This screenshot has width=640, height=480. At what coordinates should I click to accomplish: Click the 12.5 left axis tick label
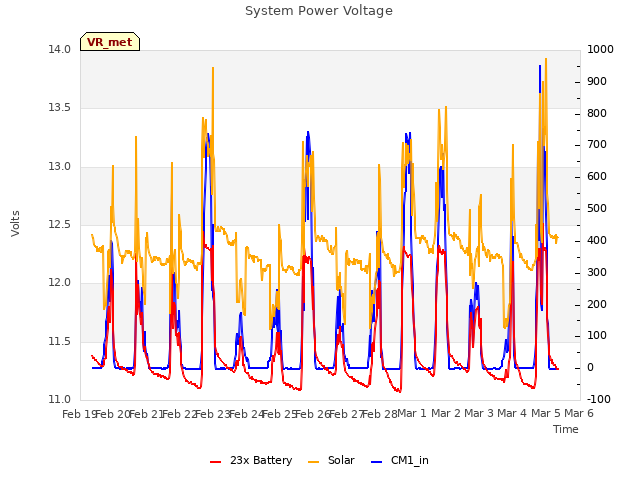tap(60, 224)
